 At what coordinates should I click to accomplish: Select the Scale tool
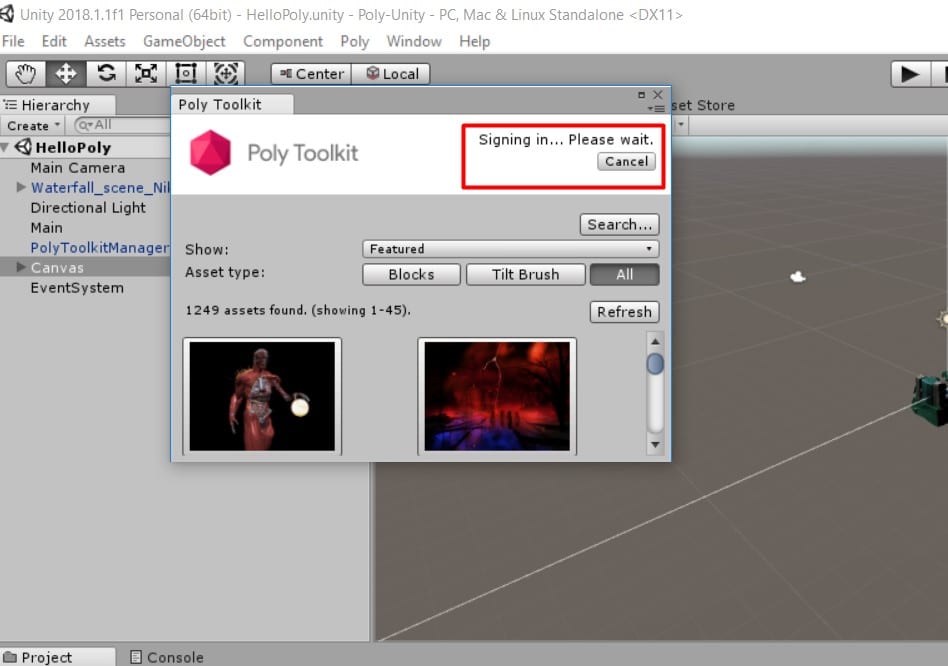click(x=146, y=74)
